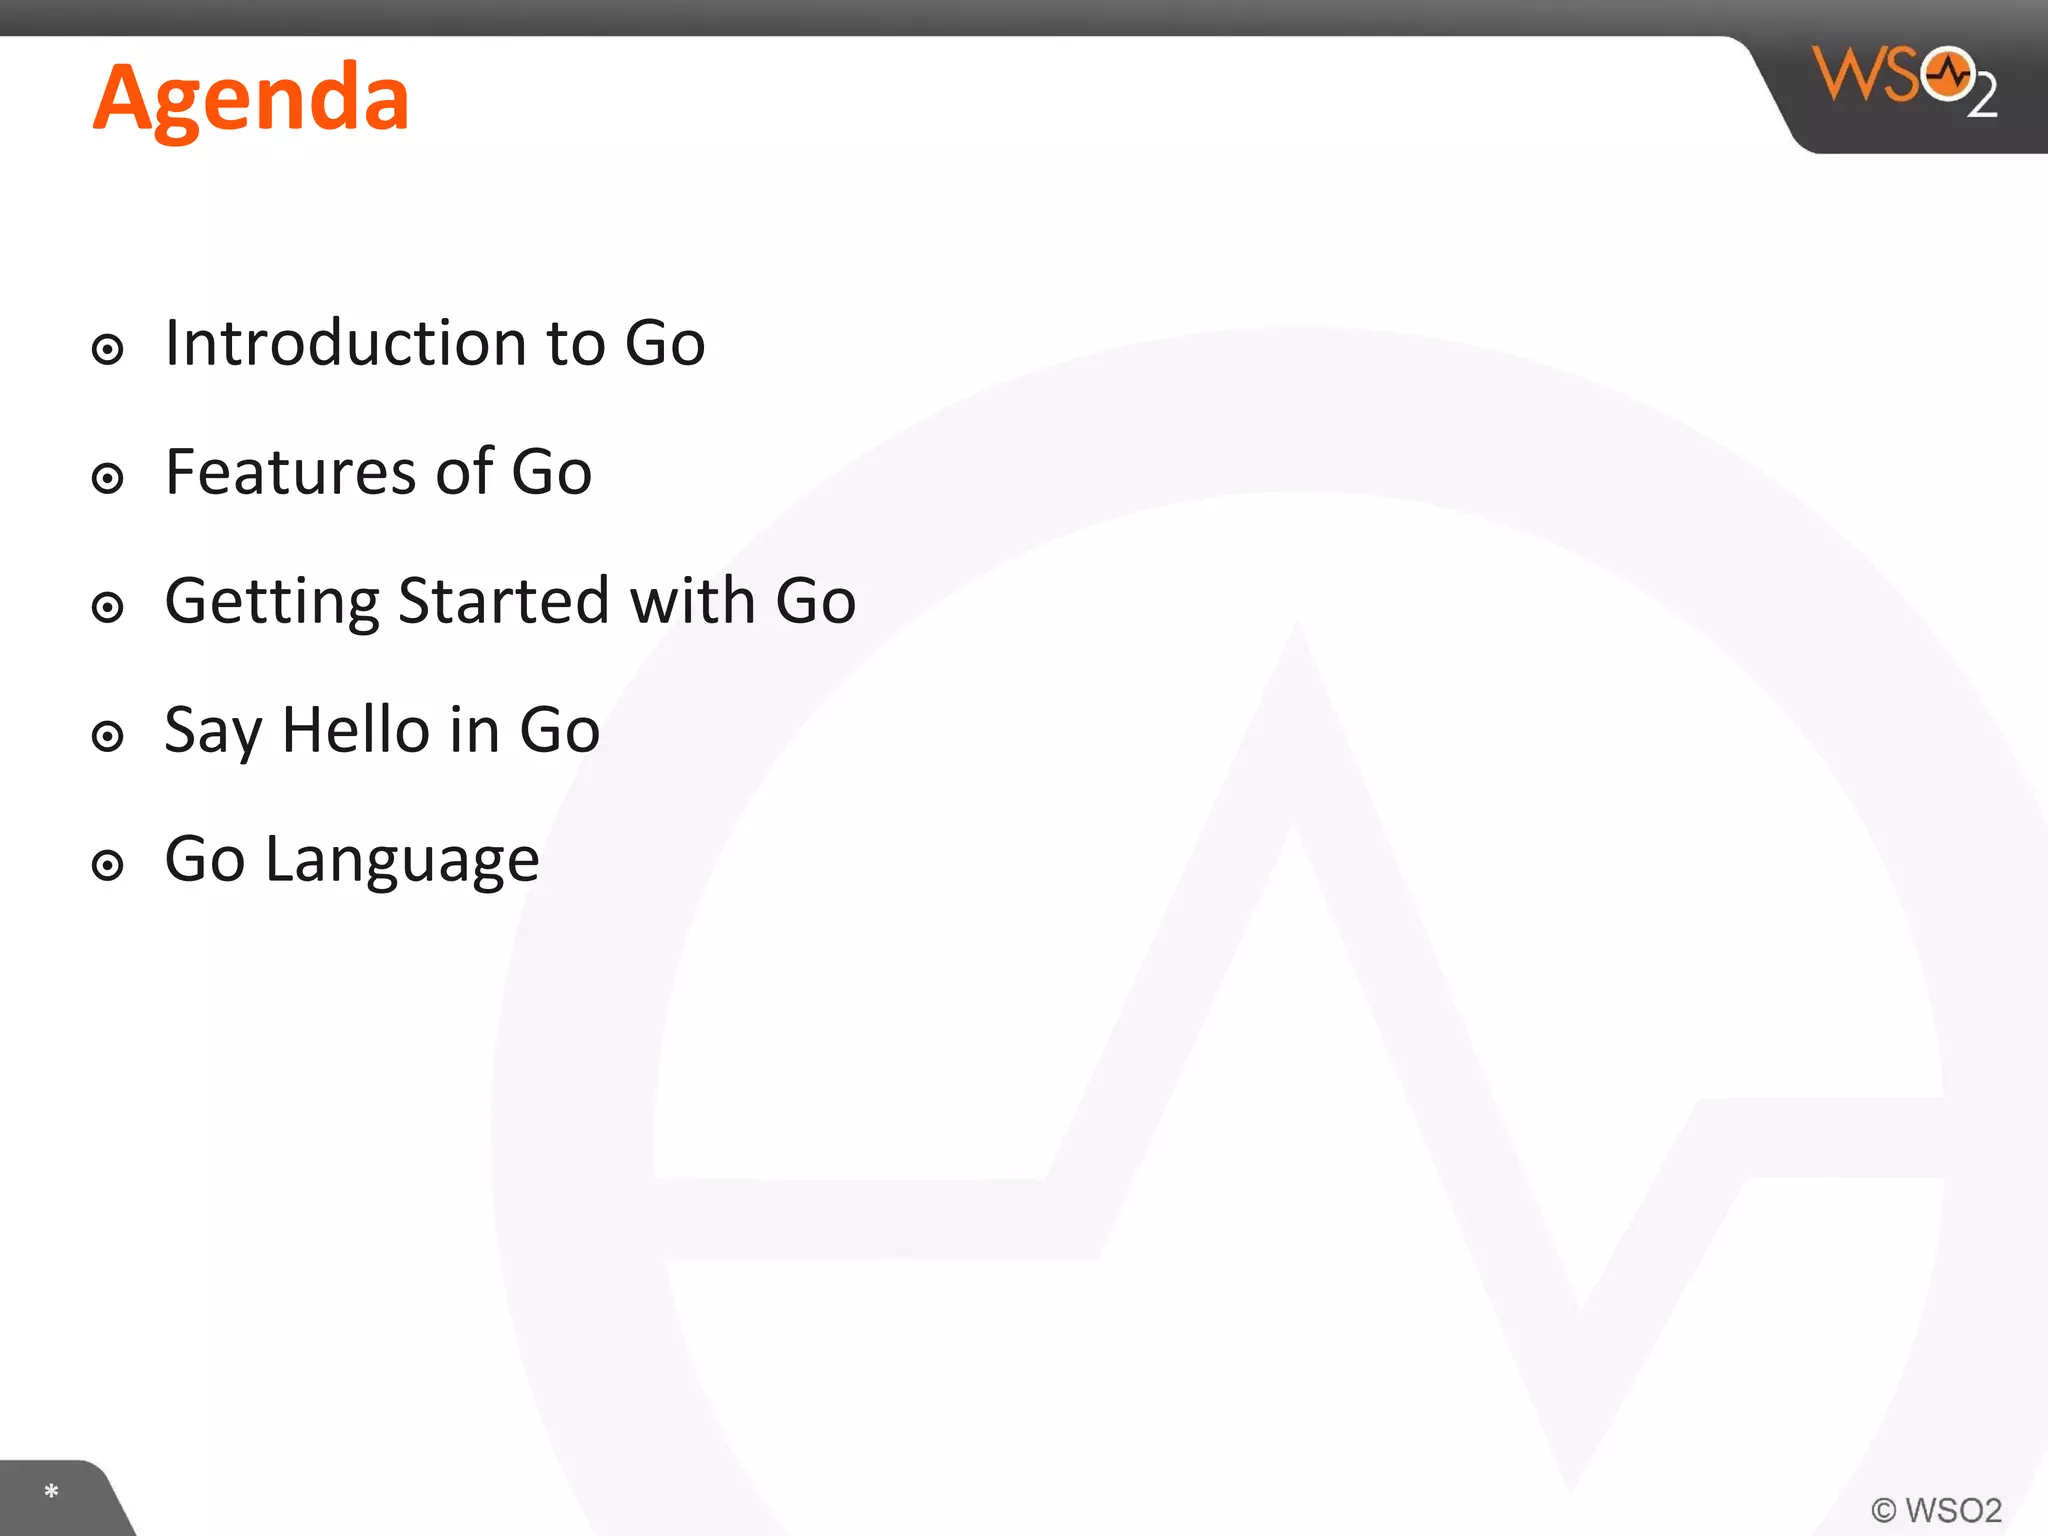Click the bullet beside Go Language
The height and width of the screenshot is (1536, 2048).
pyautogui.click(x=107, y=865)
